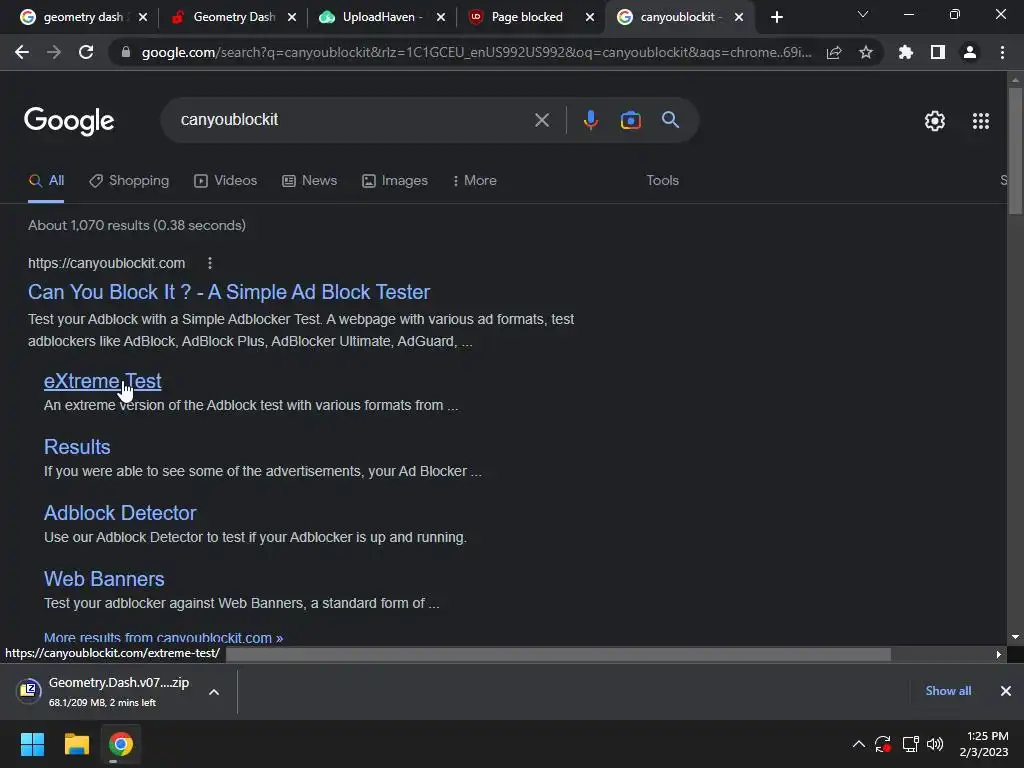Open the Adblock Detector link
The height and width of the screenshot is (768, 1024).
pyautogui.click(x=120, y=513)
